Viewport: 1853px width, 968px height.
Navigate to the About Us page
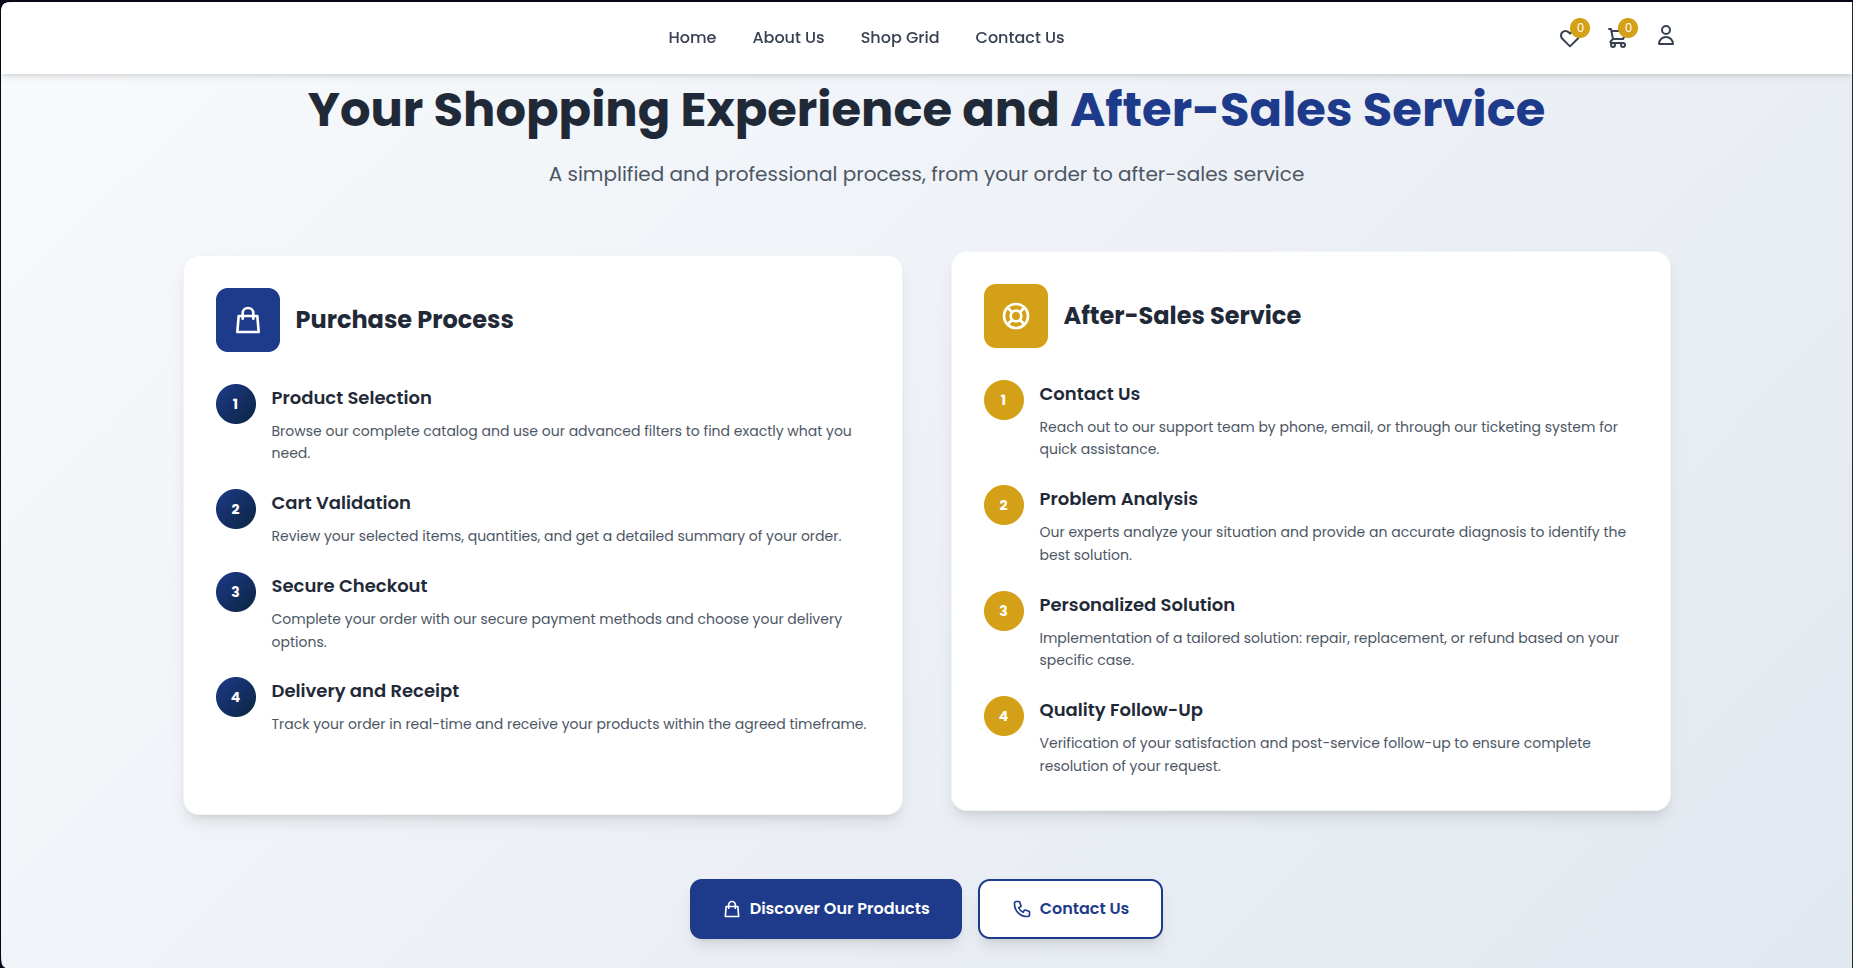tap(788, 37)
